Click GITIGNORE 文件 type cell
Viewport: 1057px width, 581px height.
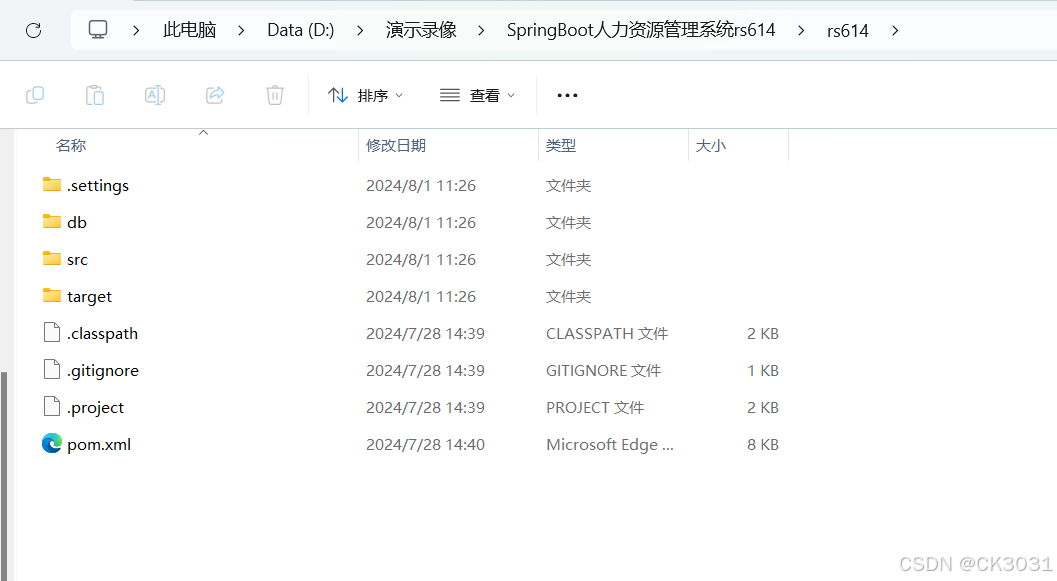pyautogui.click(x=603, y=371)
